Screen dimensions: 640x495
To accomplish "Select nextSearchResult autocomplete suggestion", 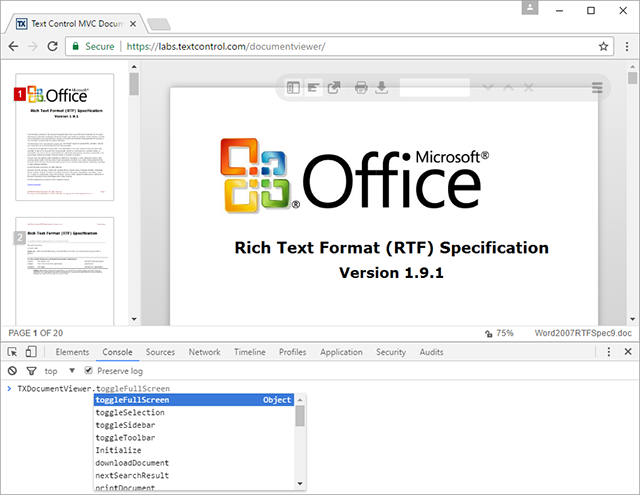I will 194,475.
